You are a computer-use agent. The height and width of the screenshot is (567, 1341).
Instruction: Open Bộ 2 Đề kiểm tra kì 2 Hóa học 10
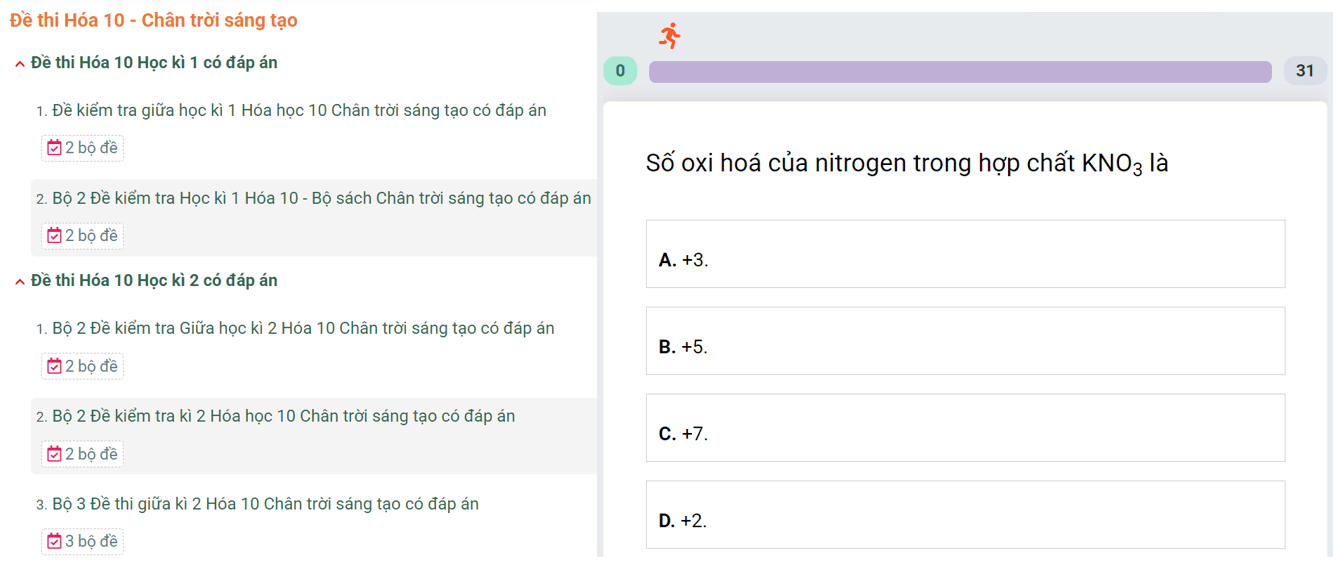(283, 416)
